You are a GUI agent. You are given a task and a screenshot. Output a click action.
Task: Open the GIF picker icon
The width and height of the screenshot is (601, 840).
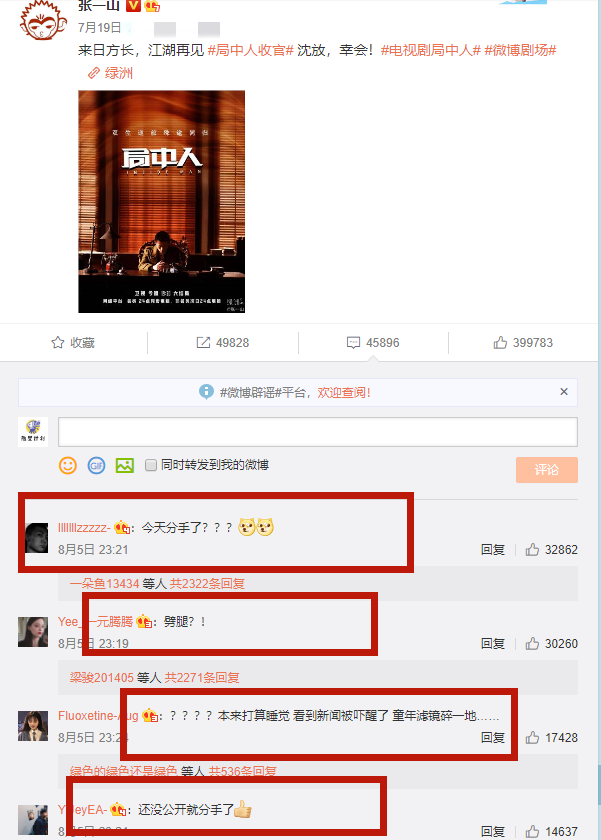tap(96, 465)
